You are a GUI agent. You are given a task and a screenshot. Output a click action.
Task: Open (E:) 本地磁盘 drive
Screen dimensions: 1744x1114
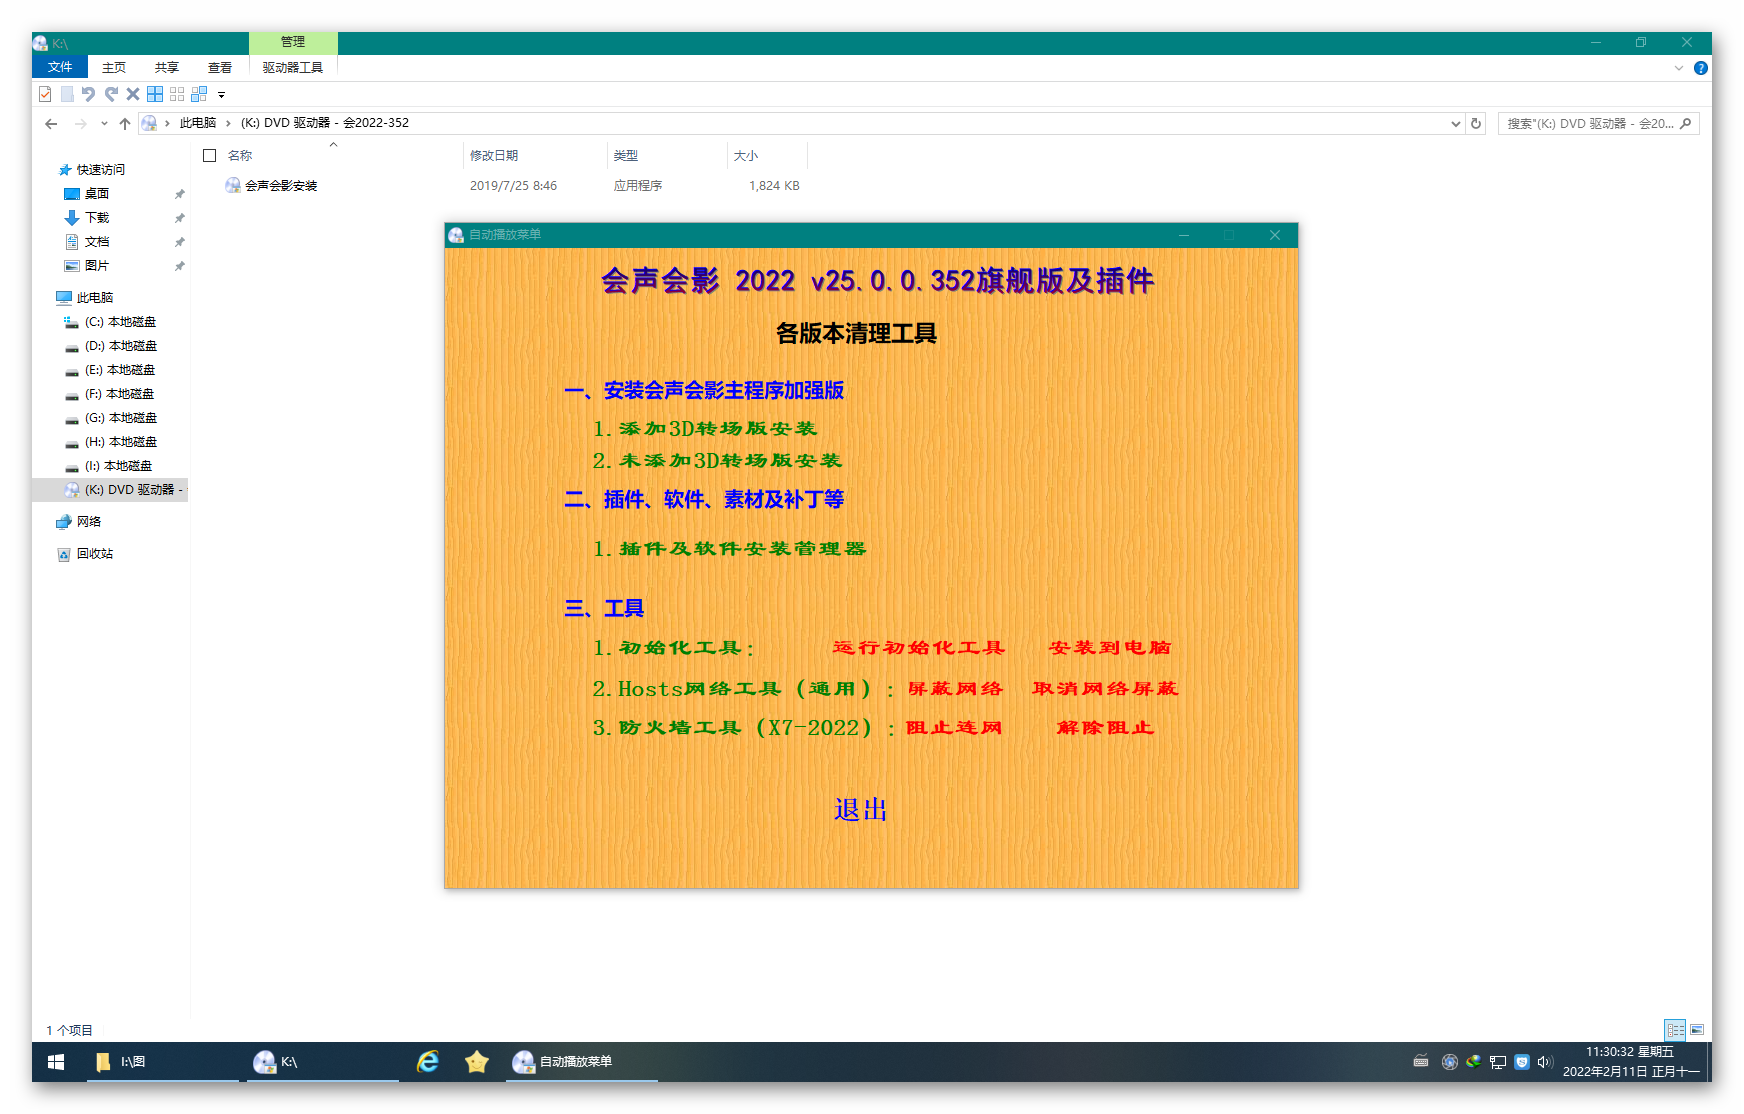coord(120,369)
